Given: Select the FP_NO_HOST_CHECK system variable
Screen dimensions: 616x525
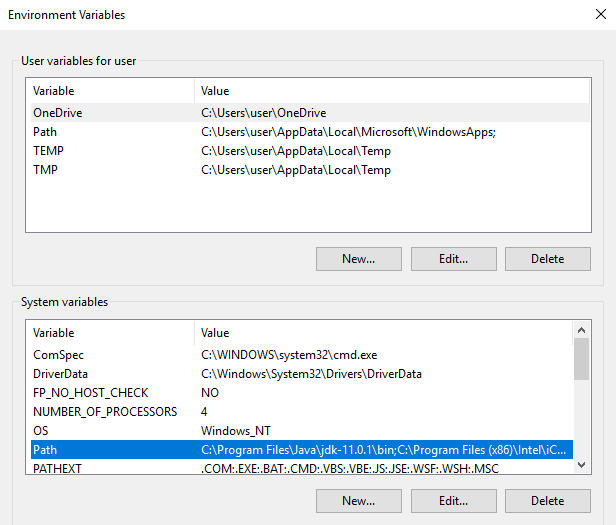Looking at the screenshot, I should coord(302,393).
